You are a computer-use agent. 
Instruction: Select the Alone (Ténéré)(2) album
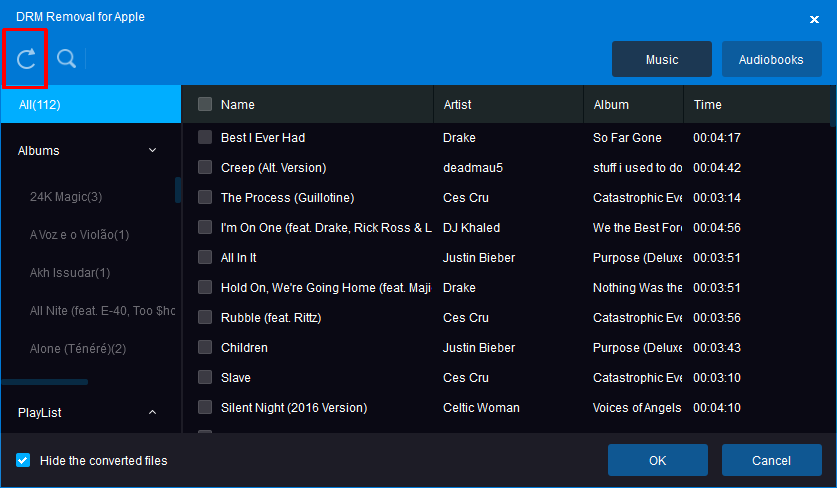pos(78,349)
